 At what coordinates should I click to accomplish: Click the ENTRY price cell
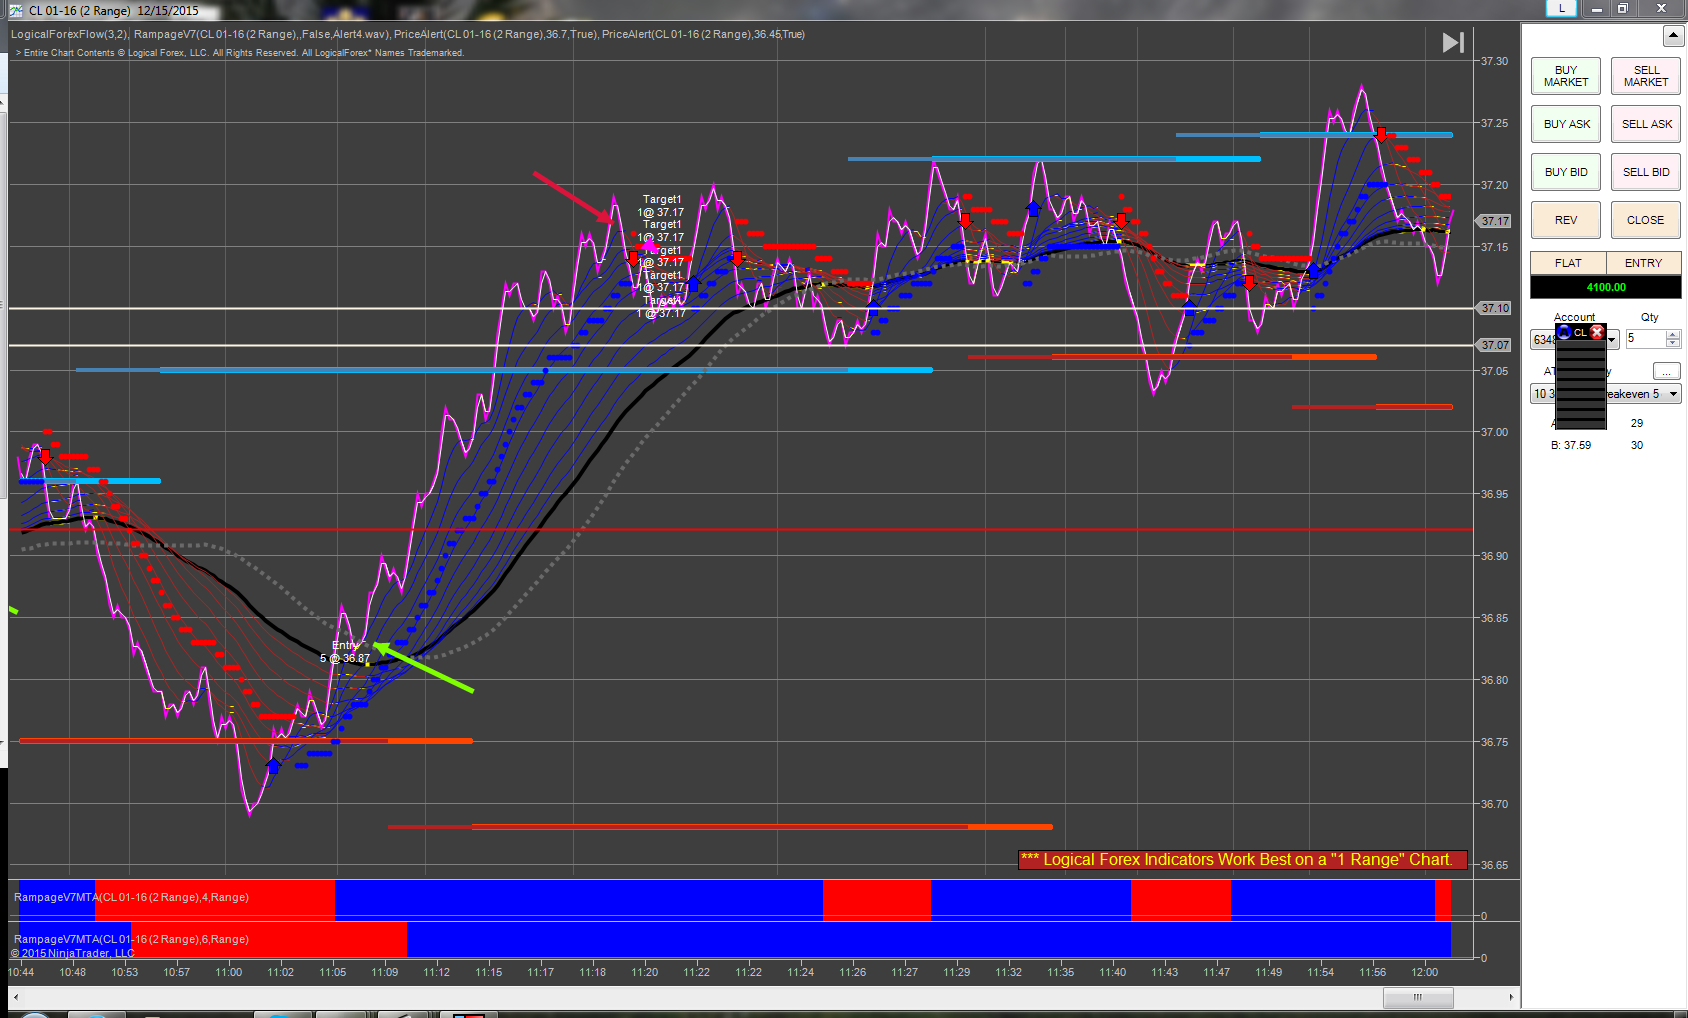point(1644,263)
